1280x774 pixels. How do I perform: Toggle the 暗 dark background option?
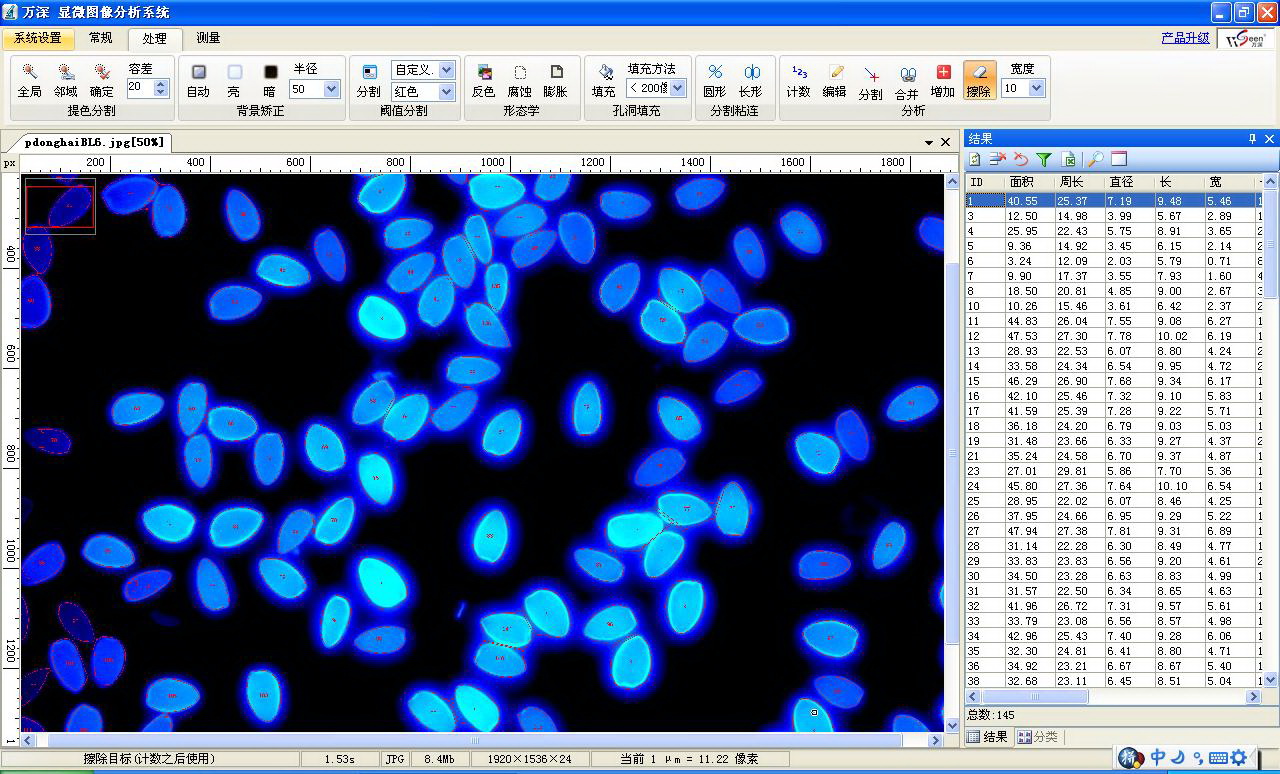pos(270,80)
